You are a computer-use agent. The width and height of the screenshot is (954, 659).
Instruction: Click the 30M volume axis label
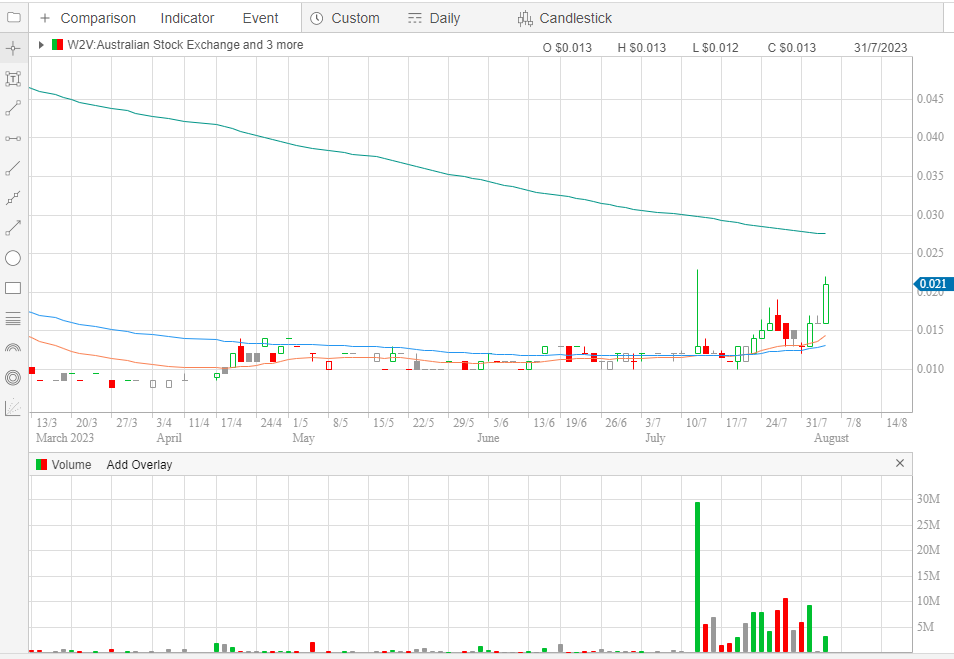[928, 499]
